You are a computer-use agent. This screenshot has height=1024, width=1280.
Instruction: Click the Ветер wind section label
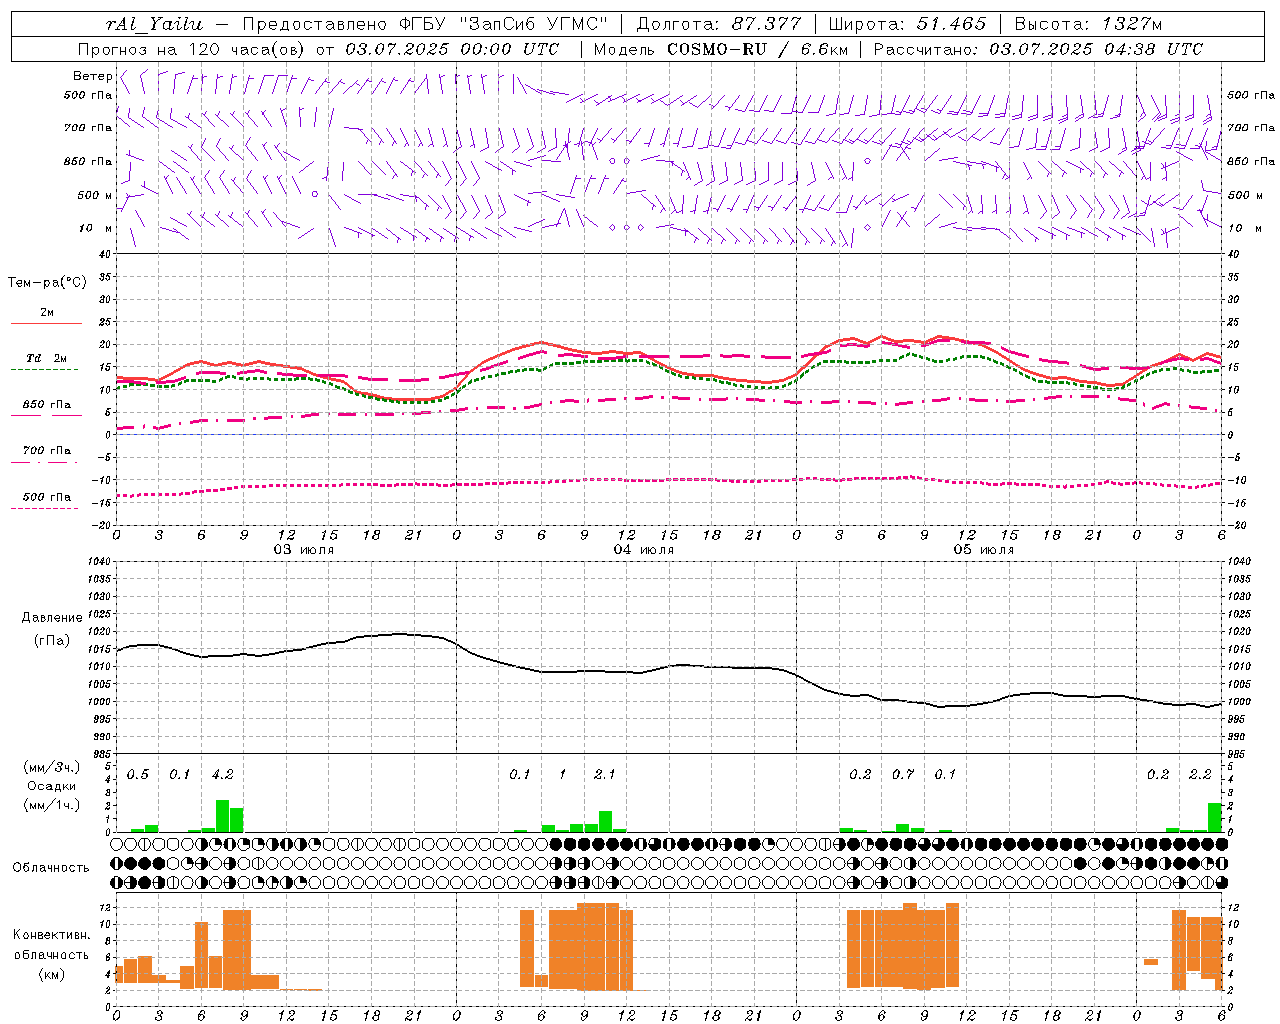[x=92, y=76]
